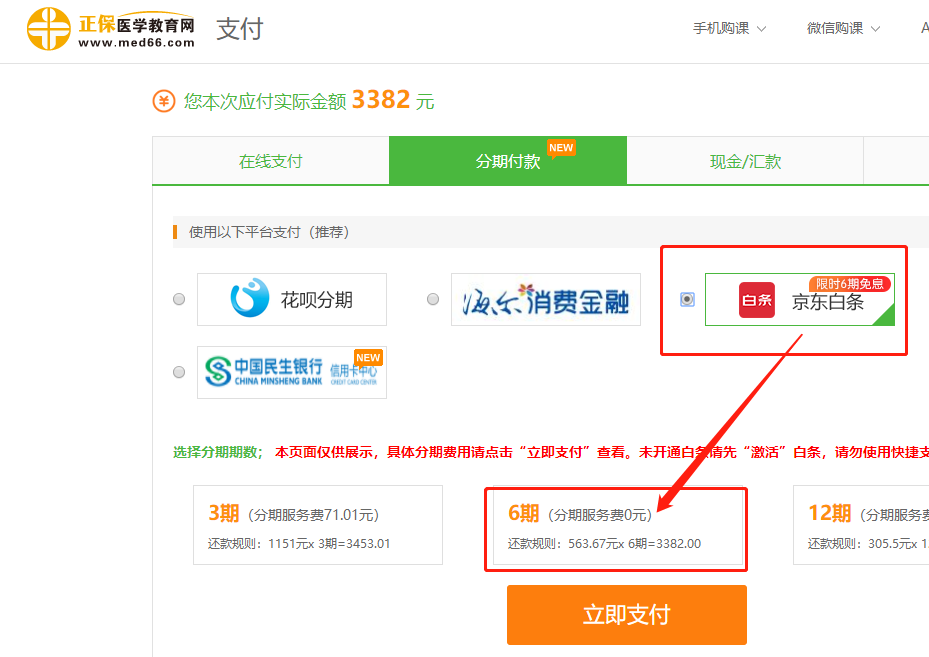
Task: Switch to the 在线支付 tab
Action: coord(270,161)
